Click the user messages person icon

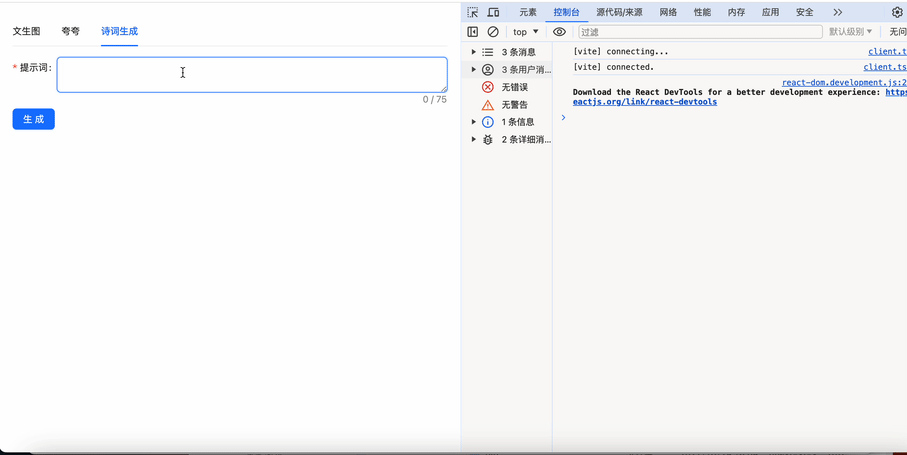[488, 70]
